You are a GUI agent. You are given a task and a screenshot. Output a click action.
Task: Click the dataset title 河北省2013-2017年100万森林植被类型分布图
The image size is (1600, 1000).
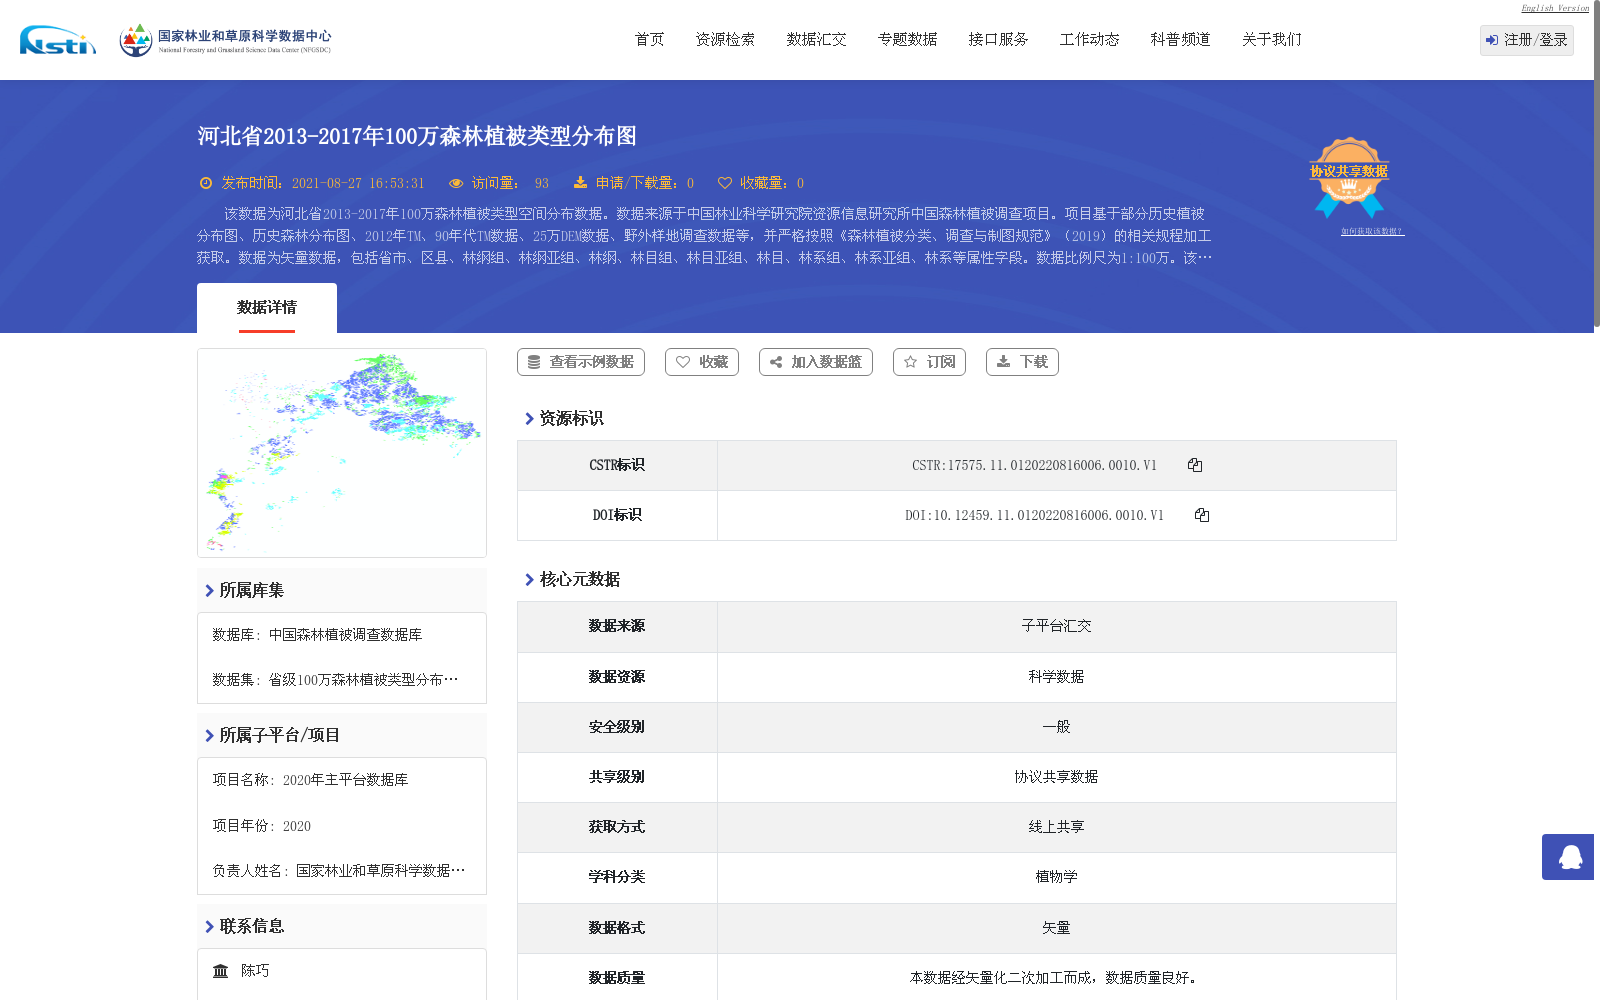417,136
